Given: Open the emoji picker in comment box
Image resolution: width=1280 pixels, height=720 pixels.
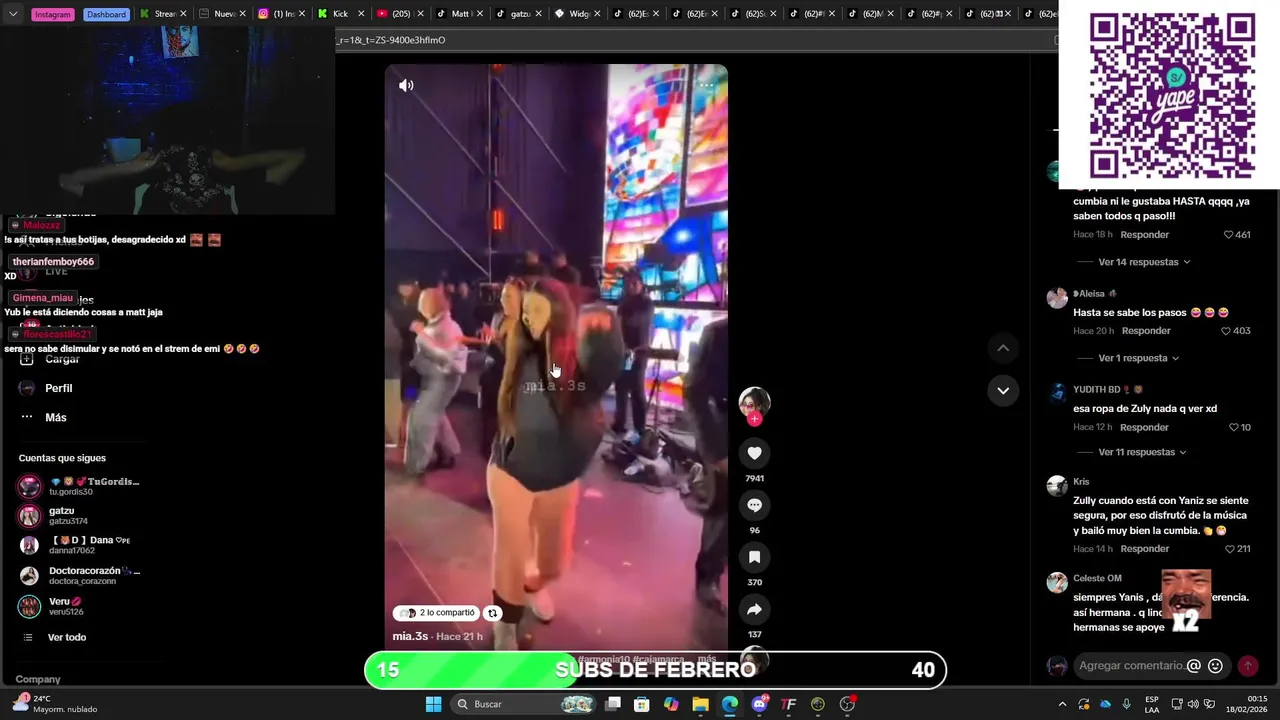Looking at the screenshot, I should point(1215,666).
